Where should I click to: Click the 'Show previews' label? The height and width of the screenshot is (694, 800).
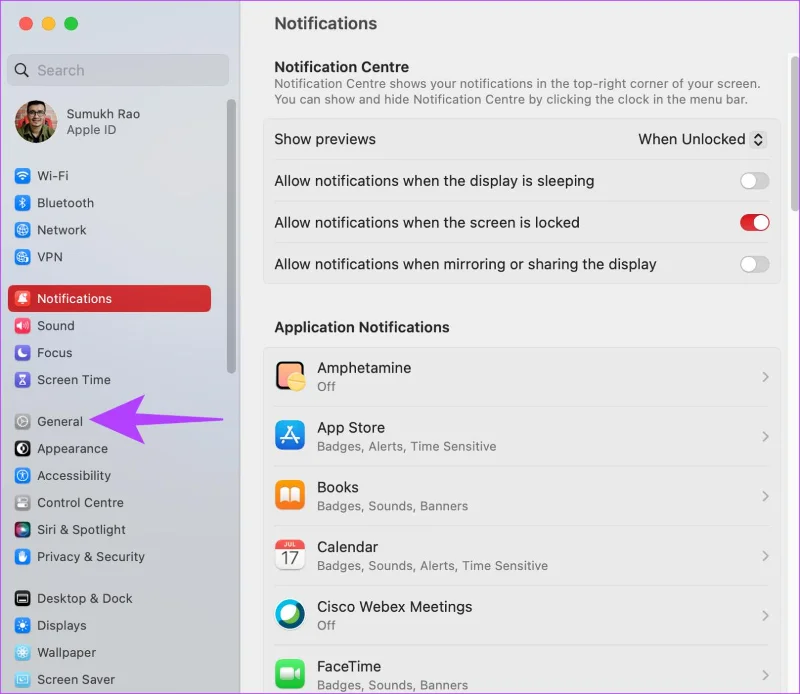(x=325, y=139)
